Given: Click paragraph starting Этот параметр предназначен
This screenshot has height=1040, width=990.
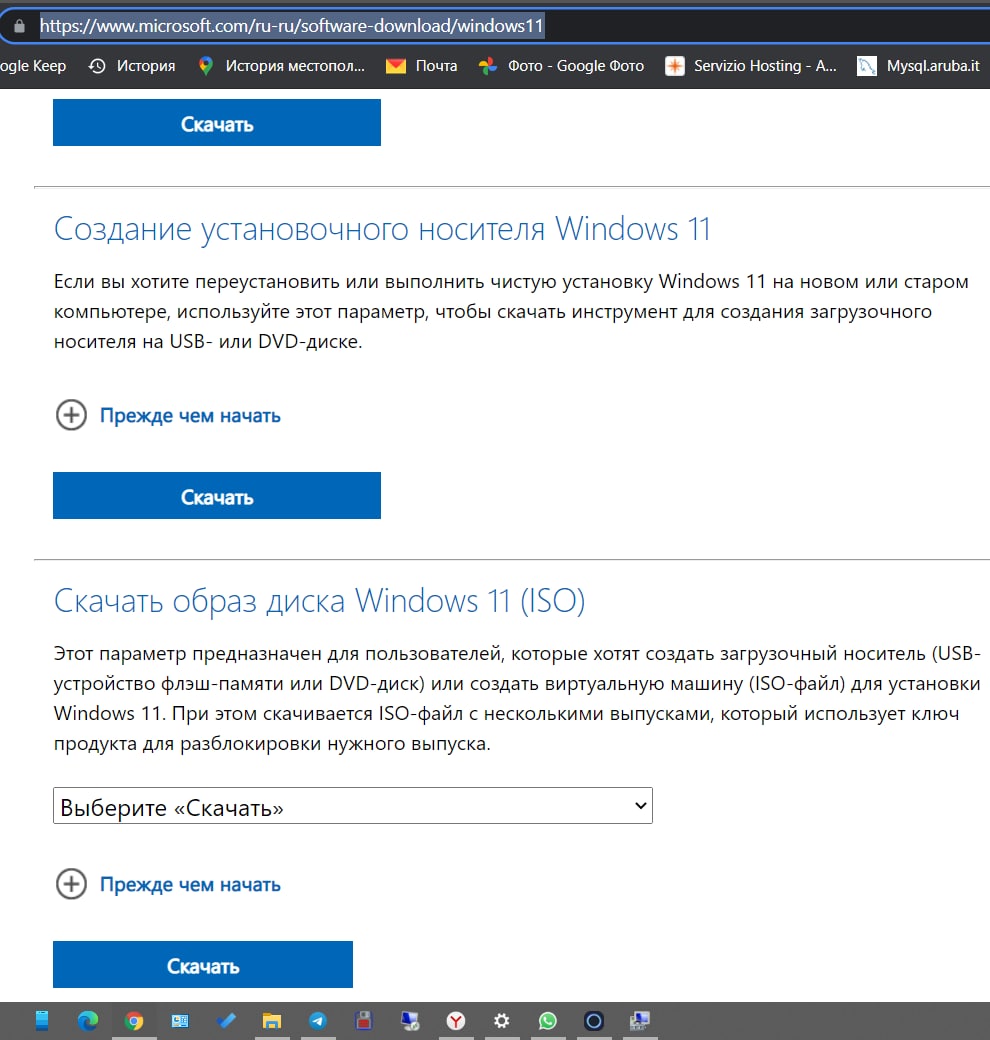Looking at the screenshot, I should tap(517, 698).
